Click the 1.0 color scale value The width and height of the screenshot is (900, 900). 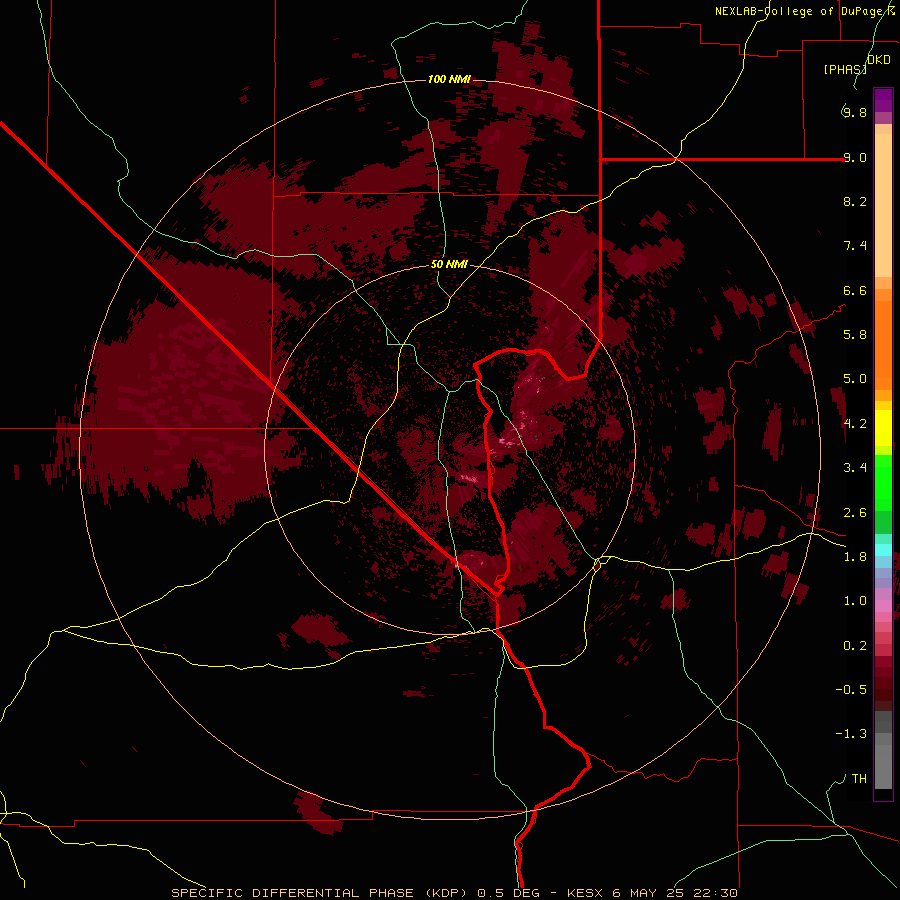point(855,601)
